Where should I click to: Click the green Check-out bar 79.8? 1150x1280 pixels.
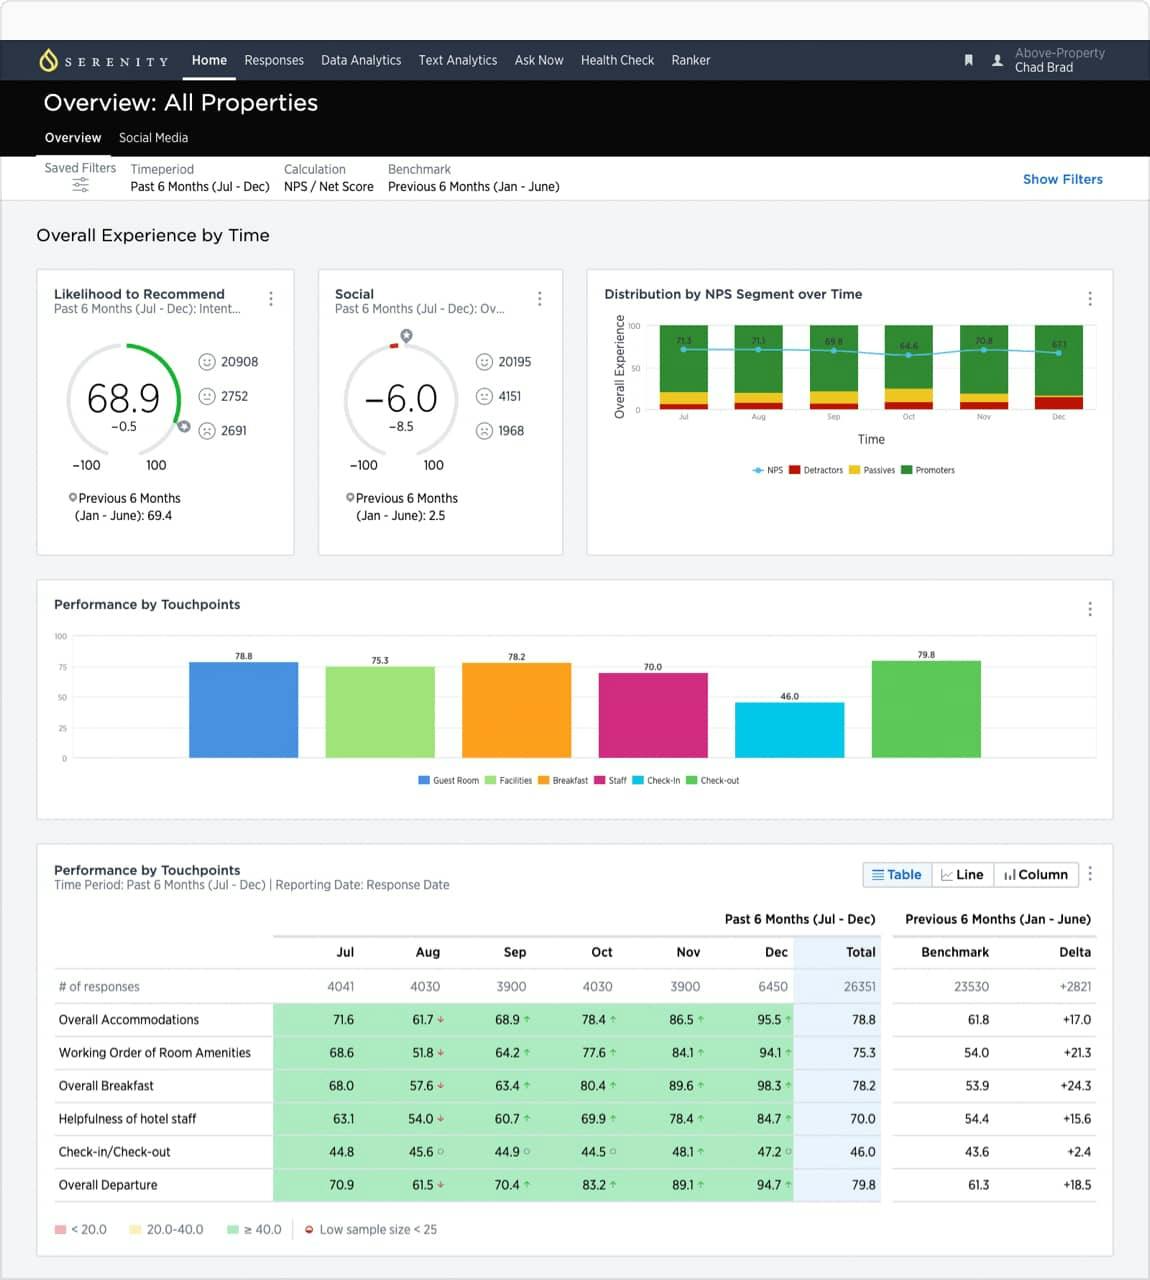pyautogui.click(x=926, y=709)
